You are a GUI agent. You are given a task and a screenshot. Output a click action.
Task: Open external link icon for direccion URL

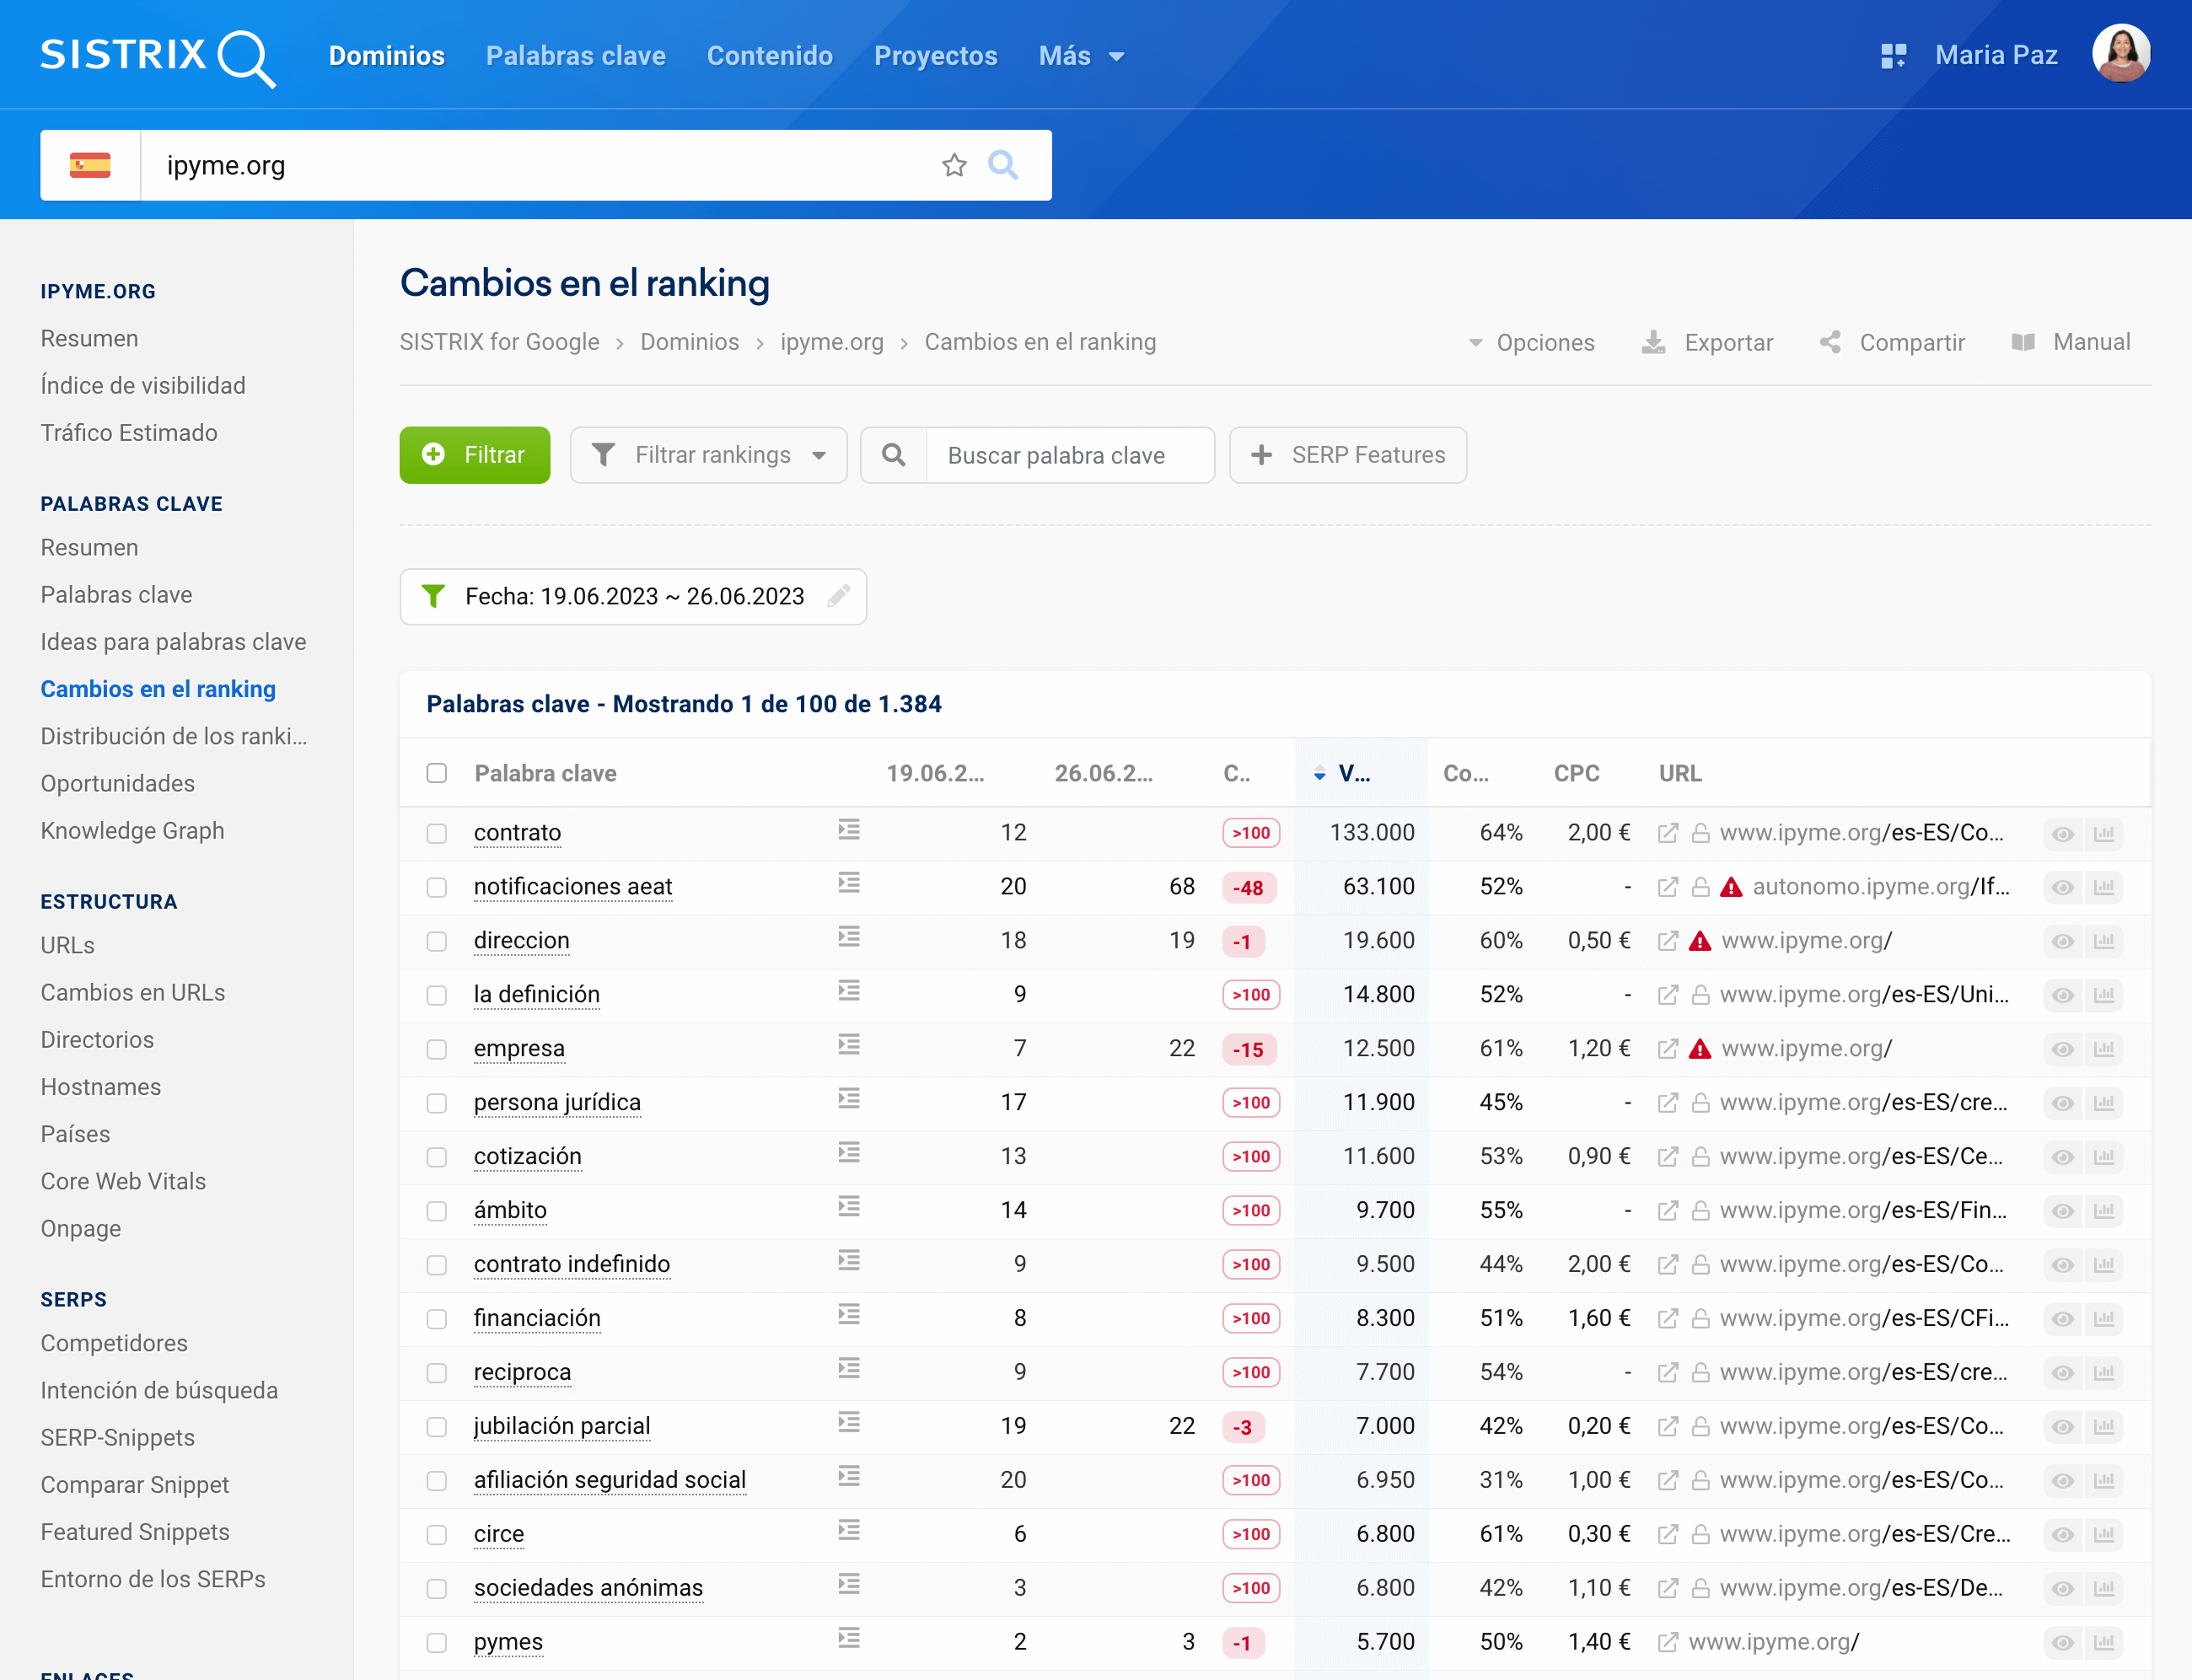[x=1667, y=941]
